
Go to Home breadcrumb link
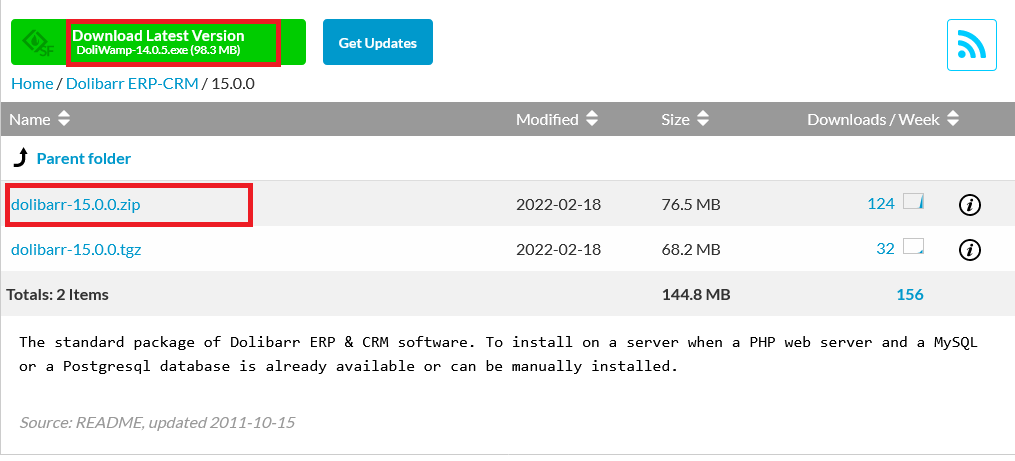coord(32,84)
